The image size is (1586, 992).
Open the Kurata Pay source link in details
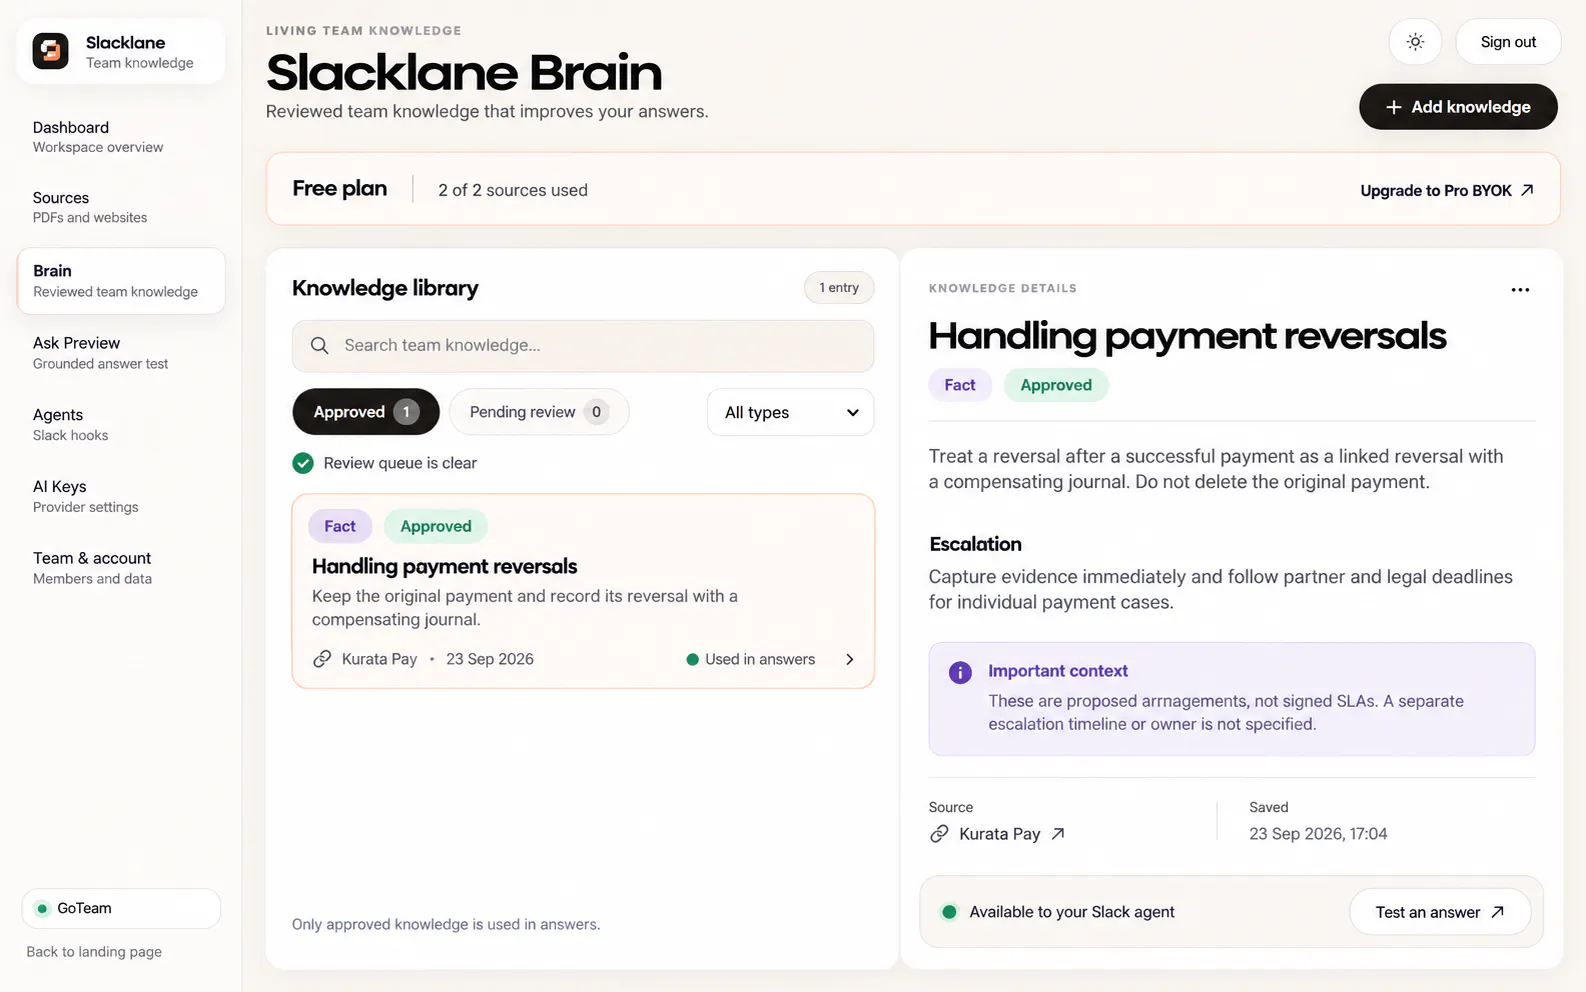click(998, 834)
